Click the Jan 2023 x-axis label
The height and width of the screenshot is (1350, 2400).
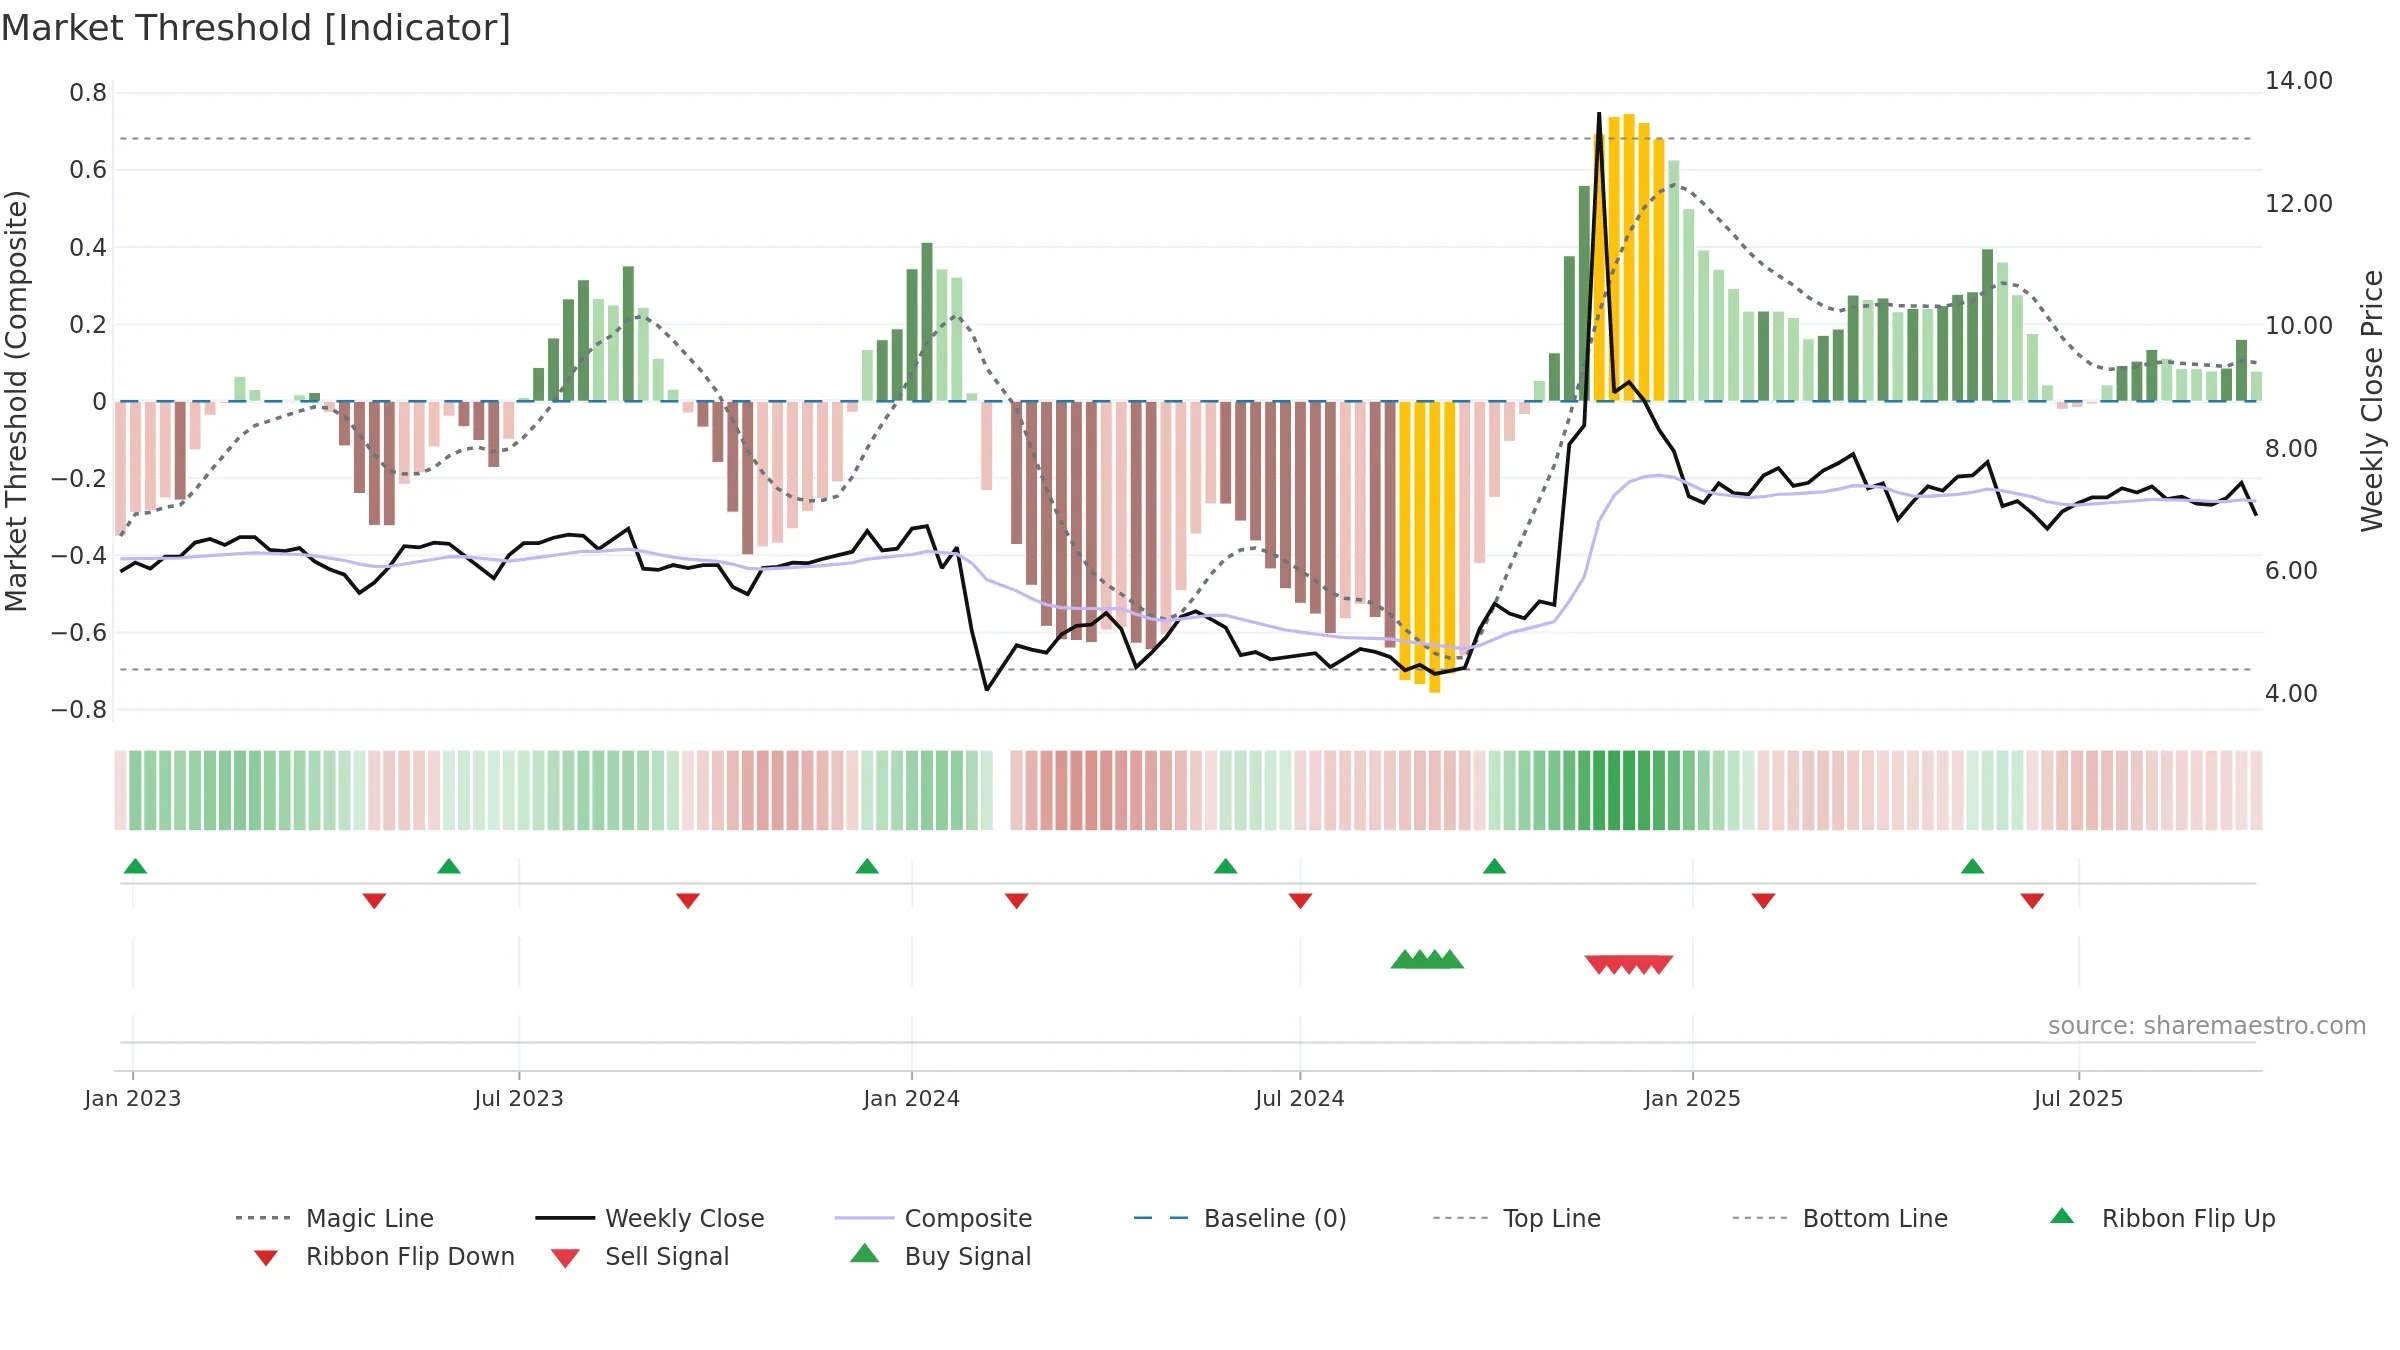click(133, 1098)
